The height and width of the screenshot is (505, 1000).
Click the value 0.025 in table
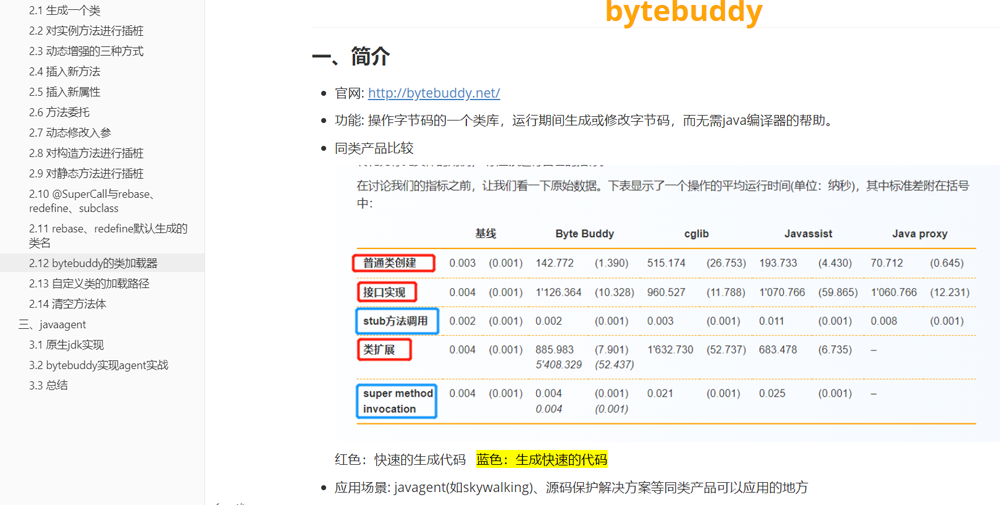point(772,393)
